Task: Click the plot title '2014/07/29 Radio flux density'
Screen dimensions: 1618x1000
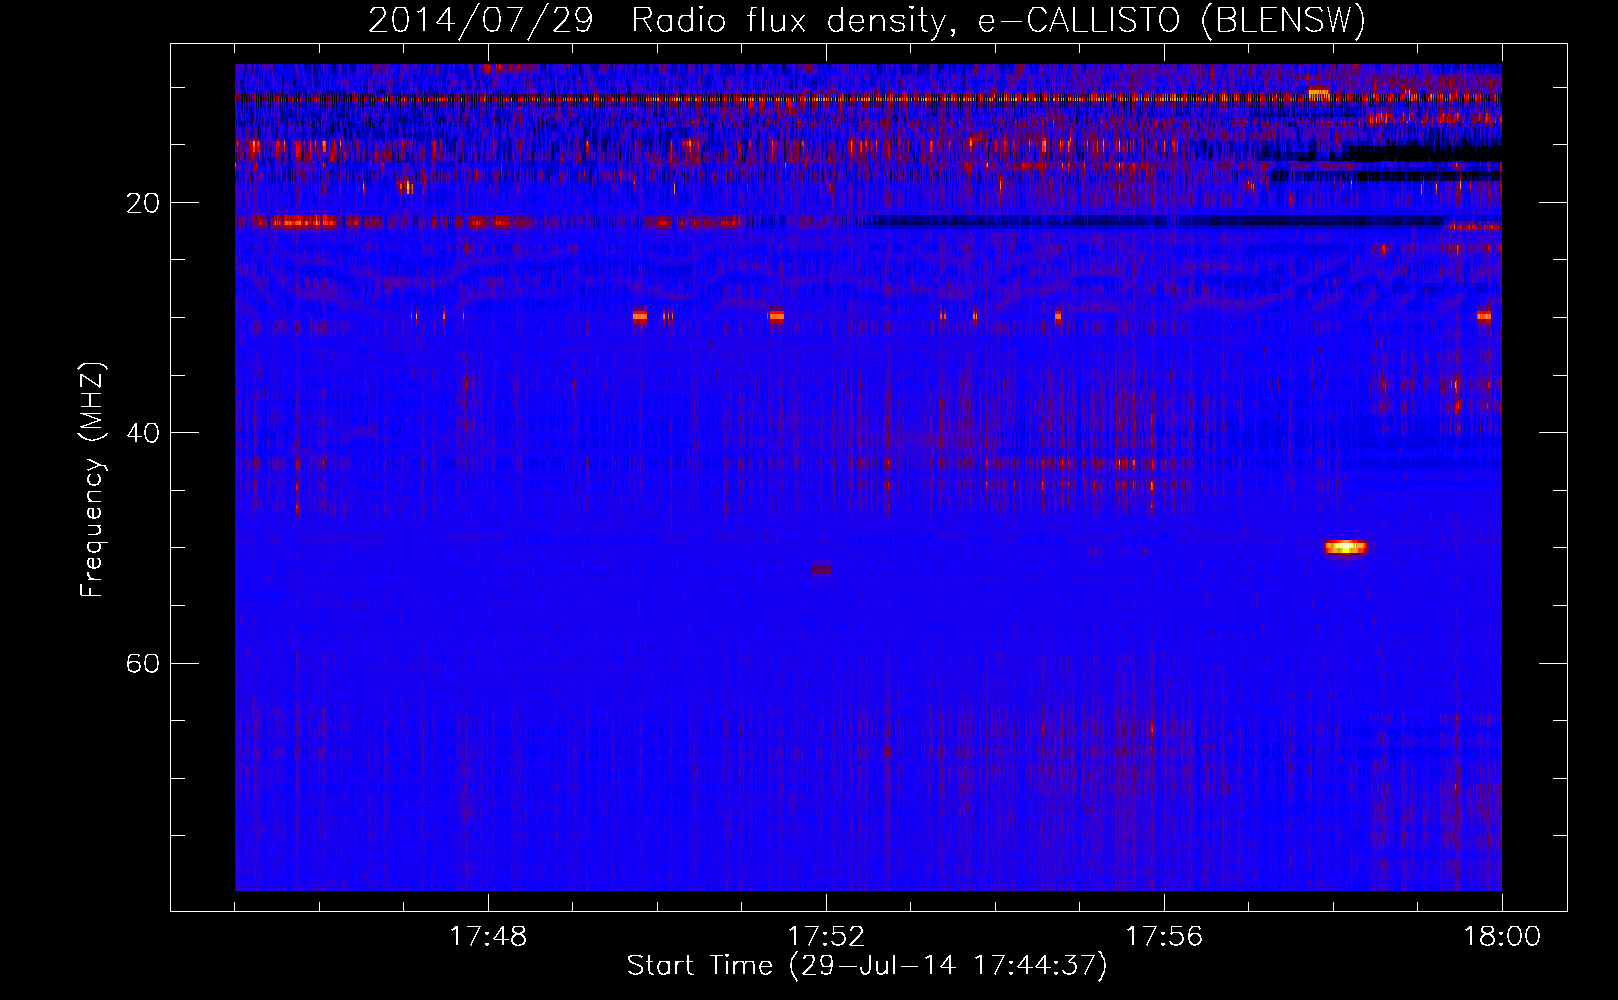Action: [x=867, y=20]
